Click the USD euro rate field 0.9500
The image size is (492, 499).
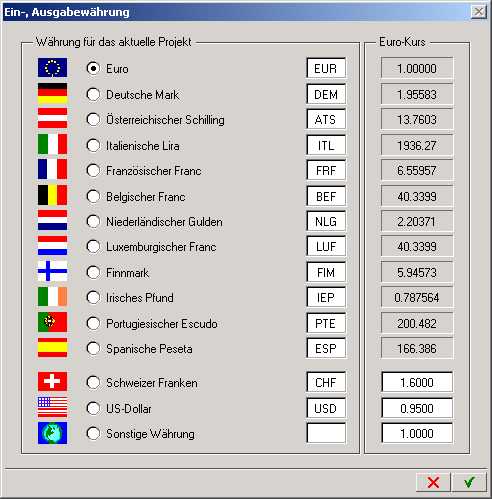(x=417, y=408)
